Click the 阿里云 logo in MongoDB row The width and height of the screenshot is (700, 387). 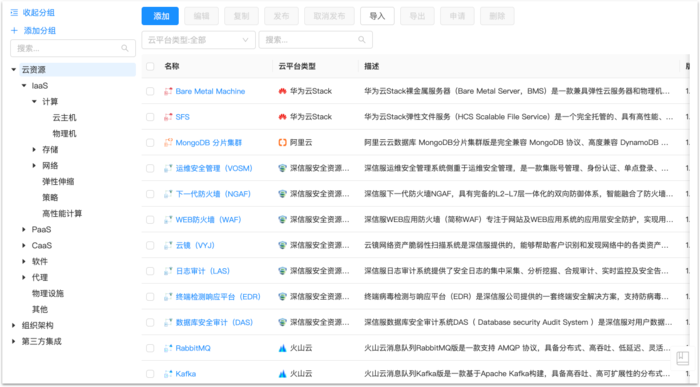pyautogui.click(x=282, y=142)
